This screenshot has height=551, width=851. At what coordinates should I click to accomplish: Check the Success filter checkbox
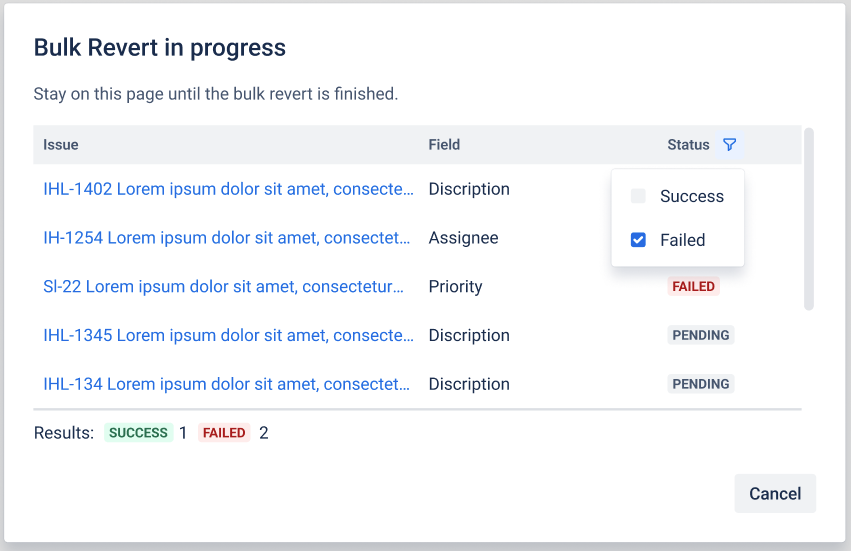638,196
